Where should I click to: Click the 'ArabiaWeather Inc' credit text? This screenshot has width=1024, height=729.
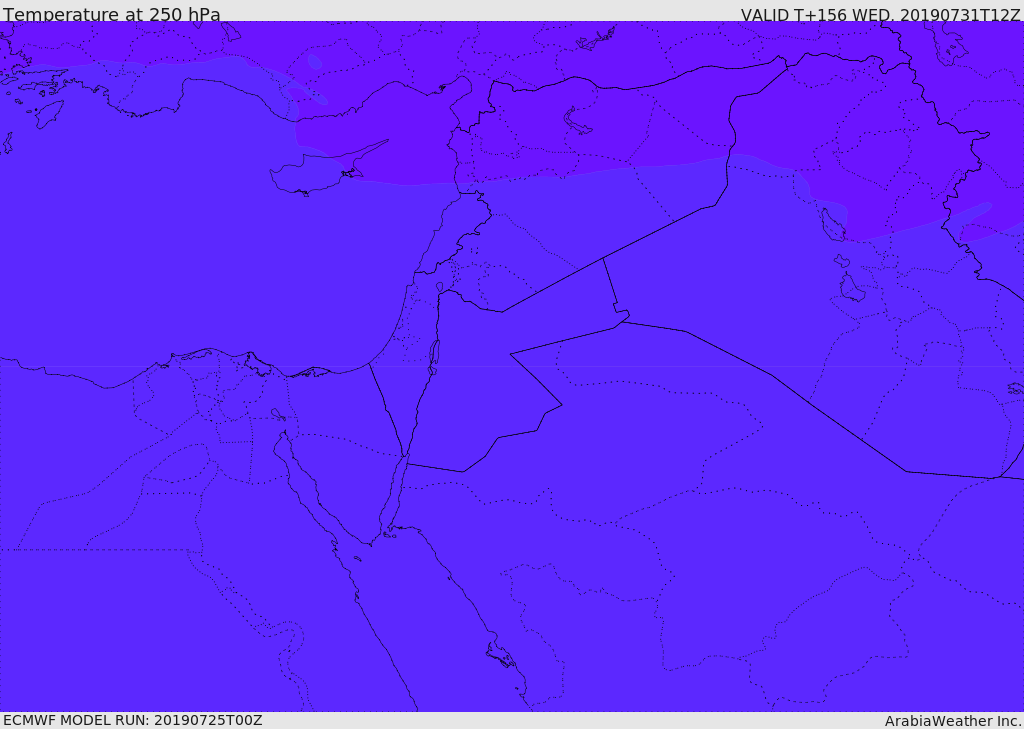pyautogui.click(x=952, y=721)
